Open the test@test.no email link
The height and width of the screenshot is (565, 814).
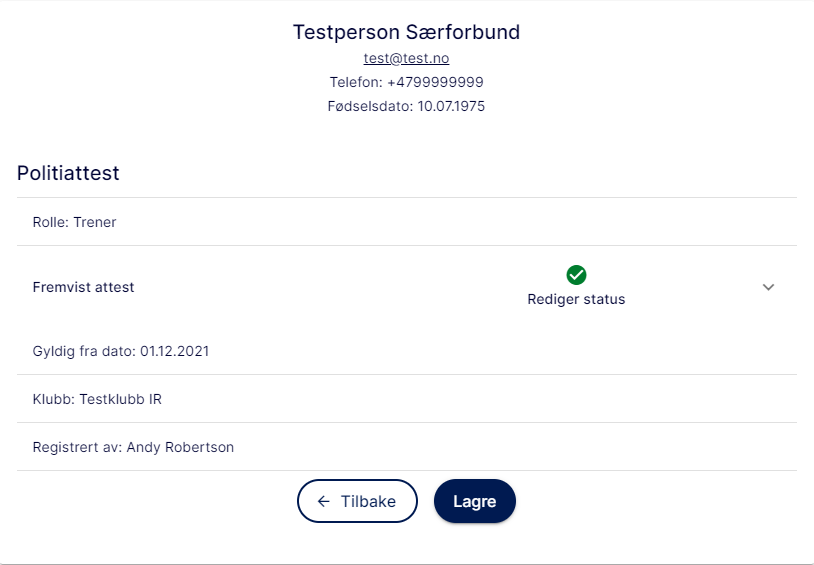coord(406,58)
